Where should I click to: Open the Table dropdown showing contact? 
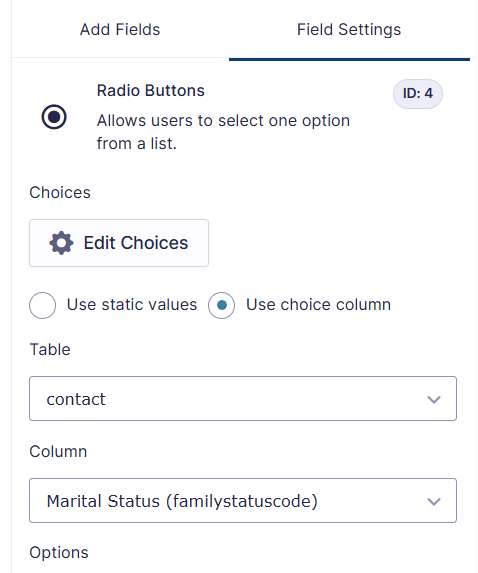[243, 399]
